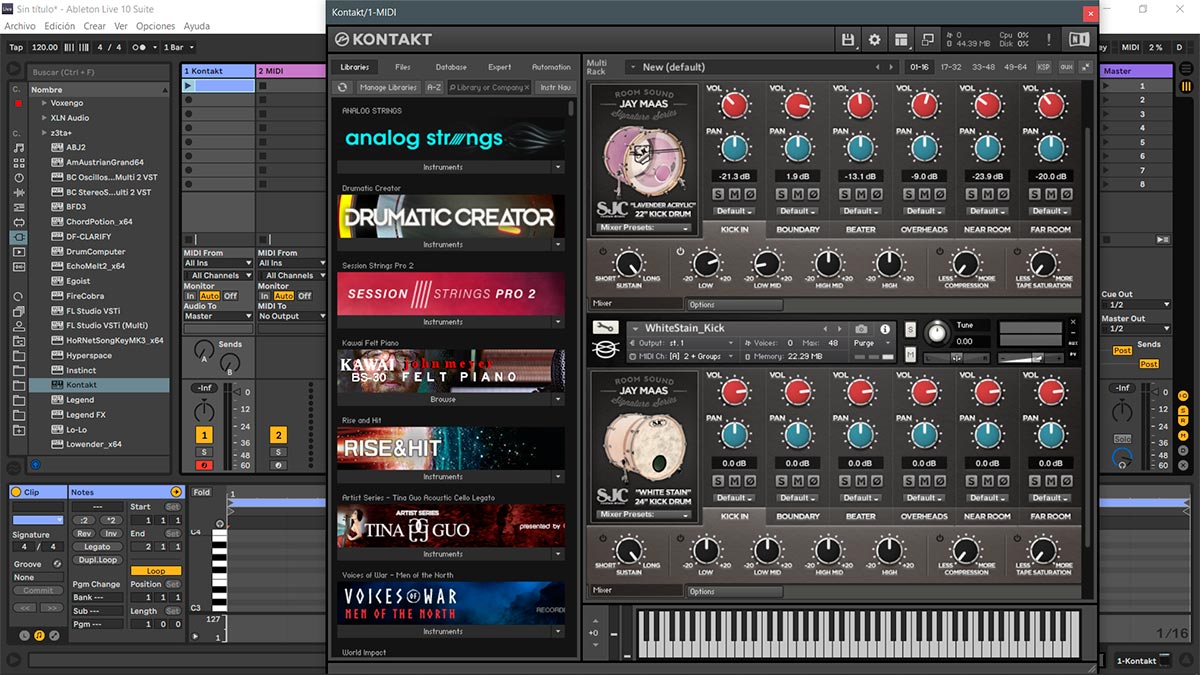Switch to Automation tab in Kontakt
This screenshot has height=675, width=1200.
(x=551, y=67)
